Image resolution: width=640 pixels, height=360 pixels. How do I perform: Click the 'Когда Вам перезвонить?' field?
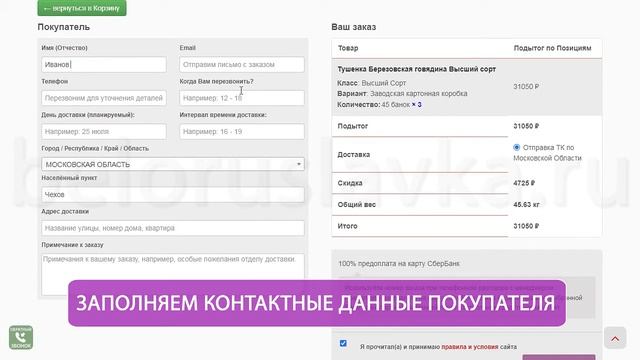(x=242, y=98)
